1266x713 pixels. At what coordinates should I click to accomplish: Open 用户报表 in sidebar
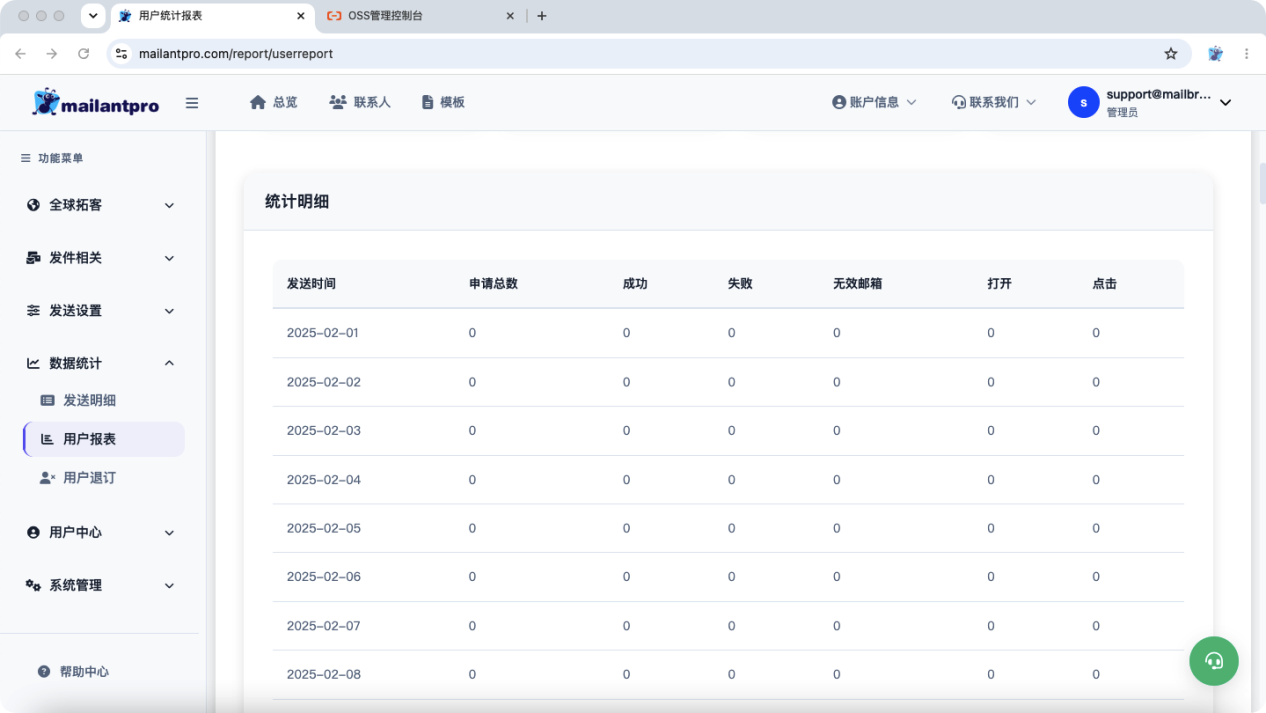pos(103,439)
